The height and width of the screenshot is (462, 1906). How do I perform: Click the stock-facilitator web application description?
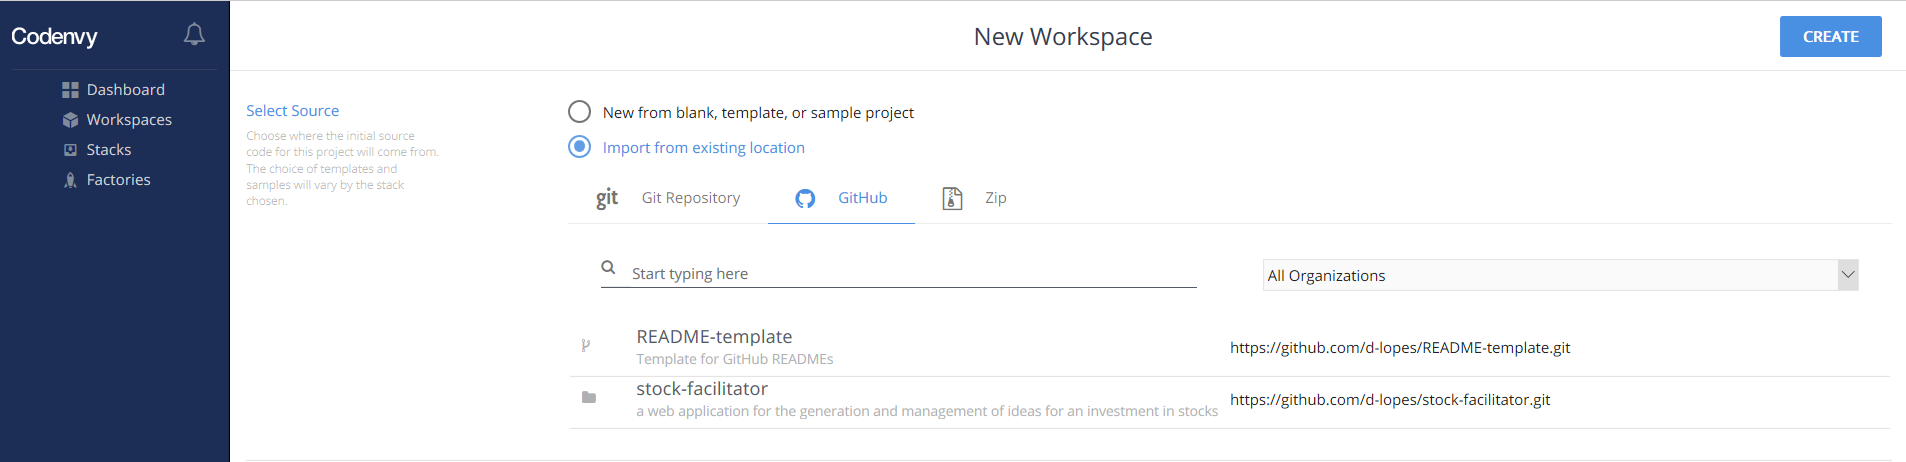pyautogui.click(x=927, y=411)
